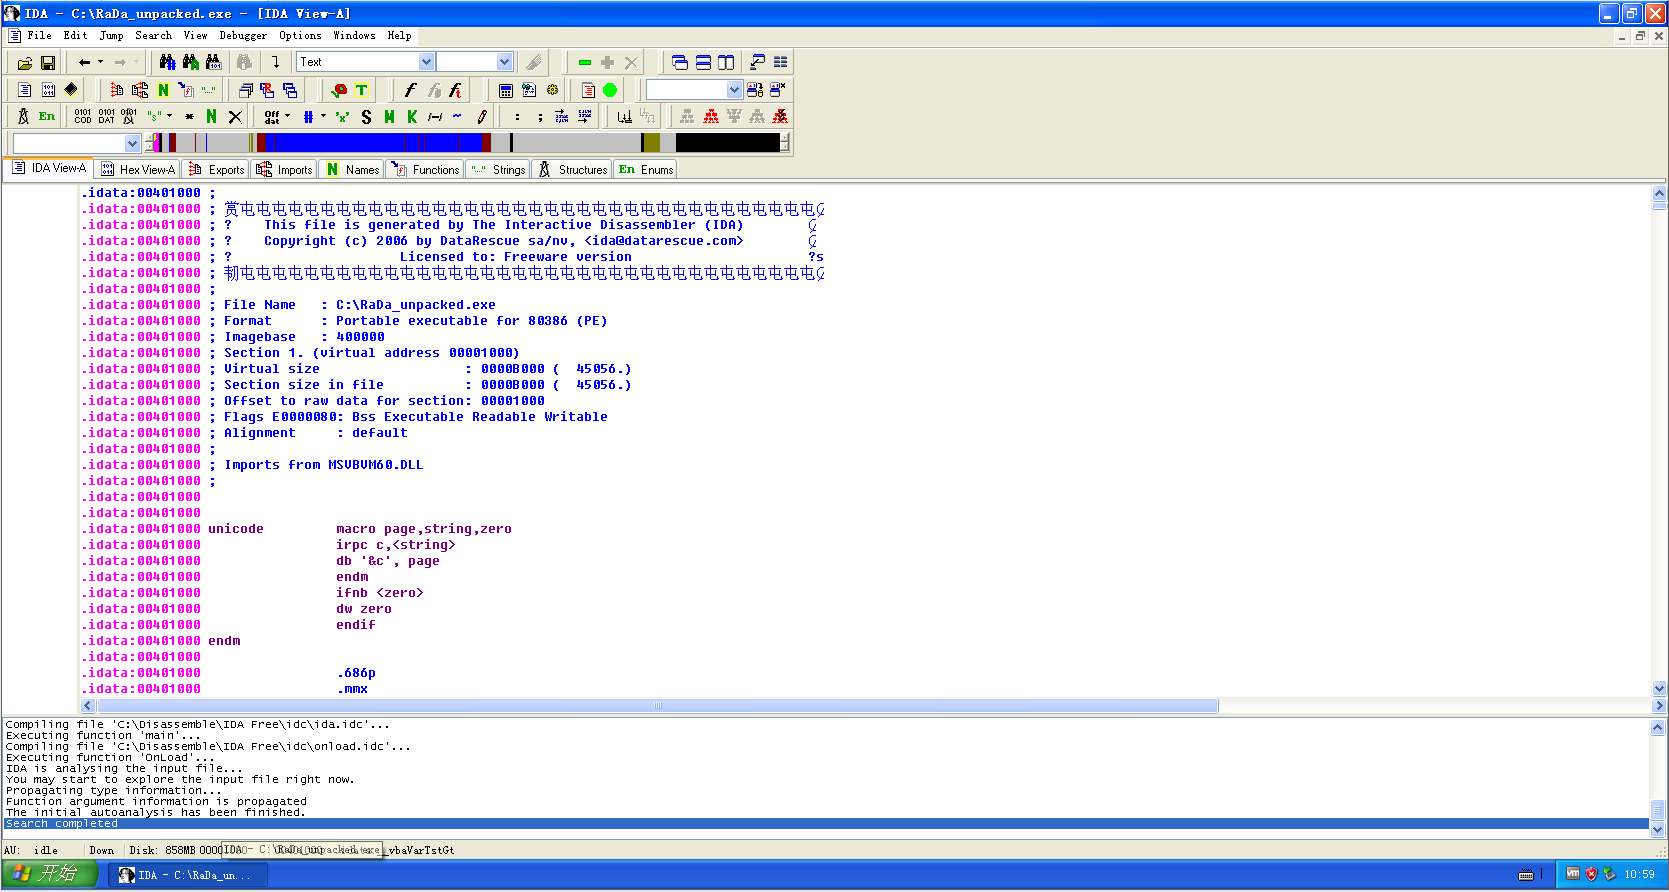
Task: Click the yellow T toolbar icon
Action: coord(362,90)
